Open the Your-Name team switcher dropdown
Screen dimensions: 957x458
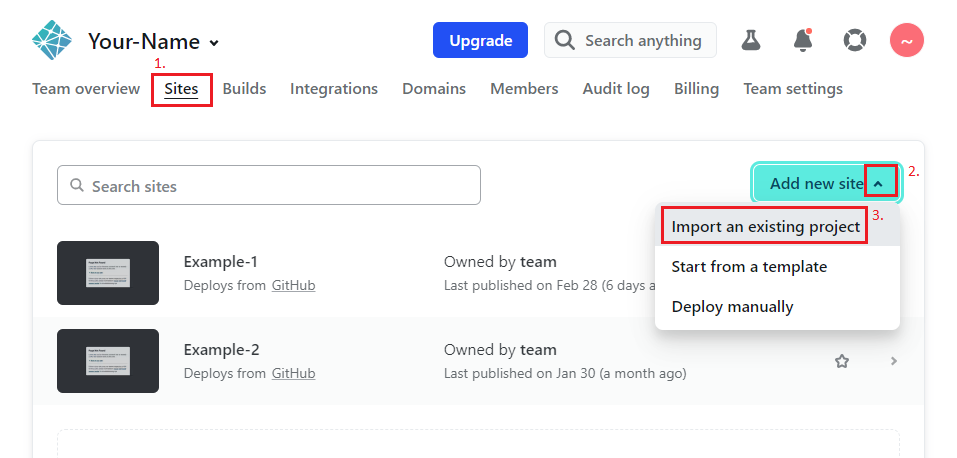point(153,42)
